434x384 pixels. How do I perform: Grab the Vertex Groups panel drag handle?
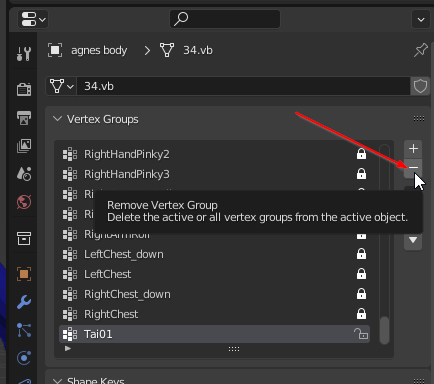[419, 119]
